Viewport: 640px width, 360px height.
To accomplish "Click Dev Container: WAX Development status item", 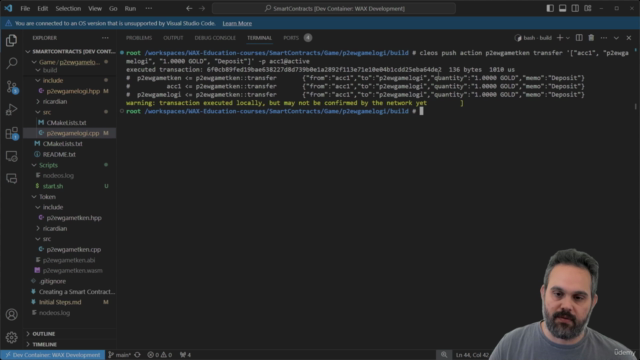I will (53, 355).
